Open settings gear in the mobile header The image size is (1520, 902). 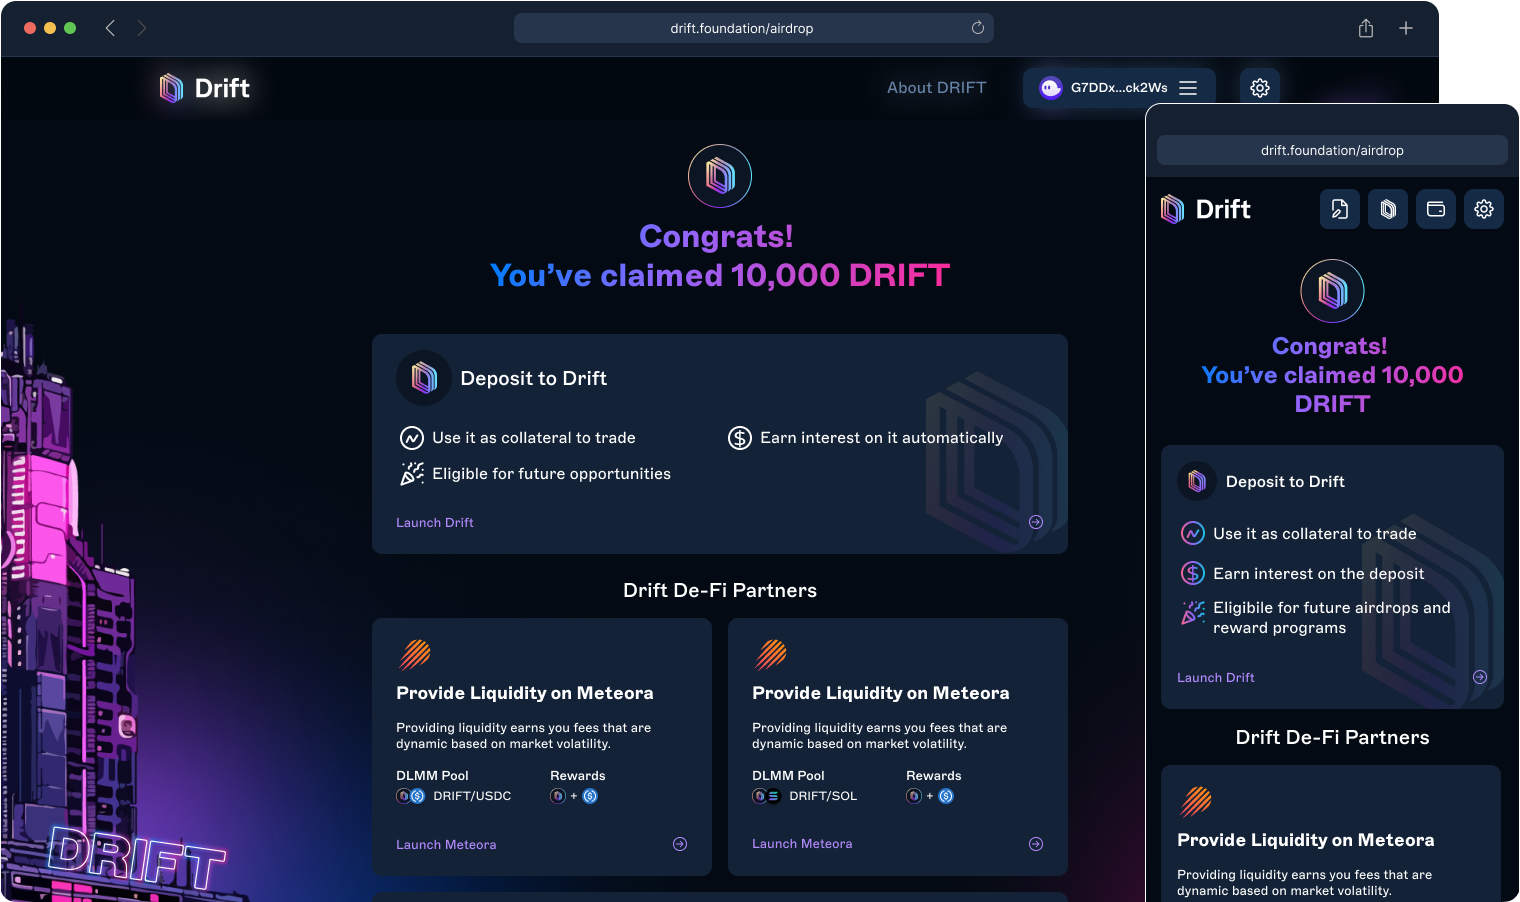pos(1484,209)
